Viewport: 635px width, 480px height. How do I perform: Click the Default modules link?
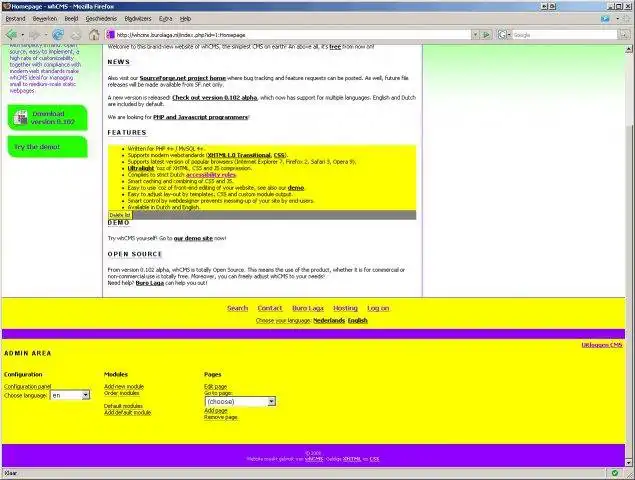[123, 406]
